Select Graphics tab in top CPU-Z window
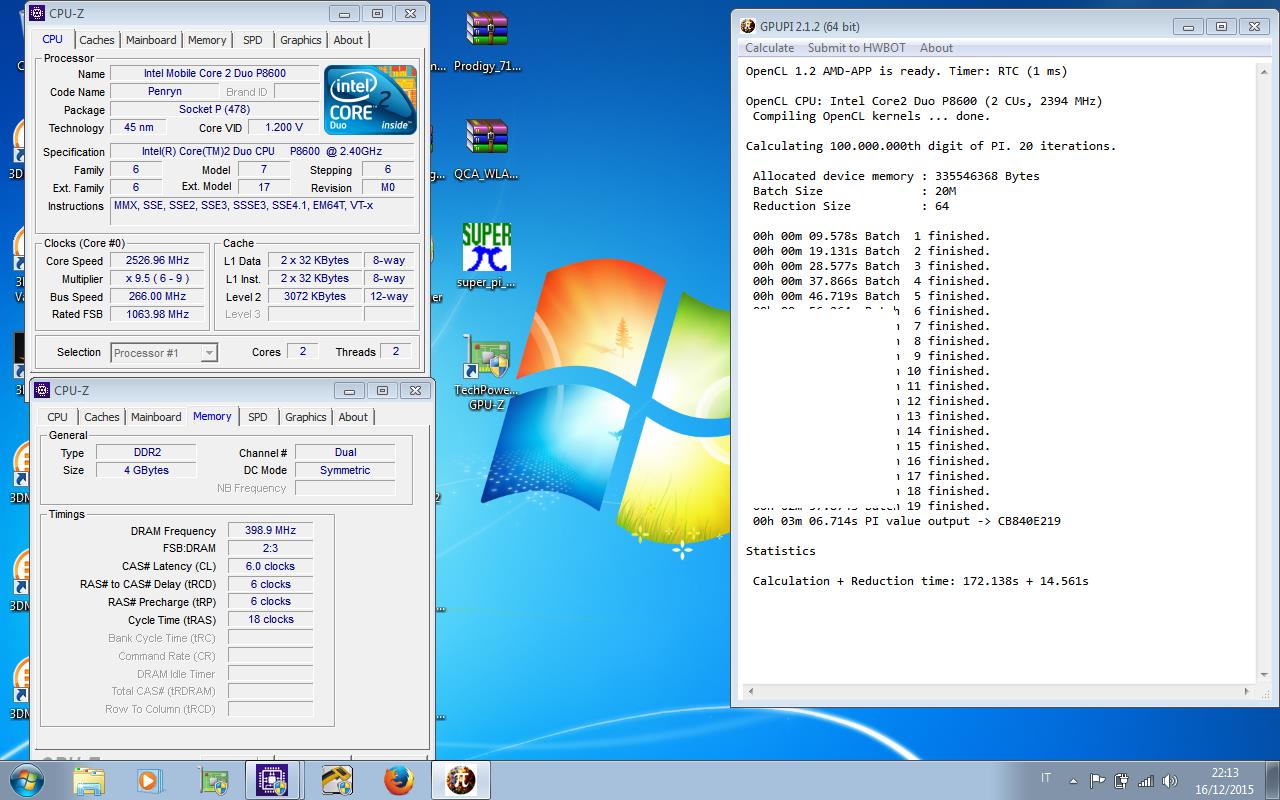Image resolution: width=1280 pixels, height=800 pixels. [x=300, y=40]
